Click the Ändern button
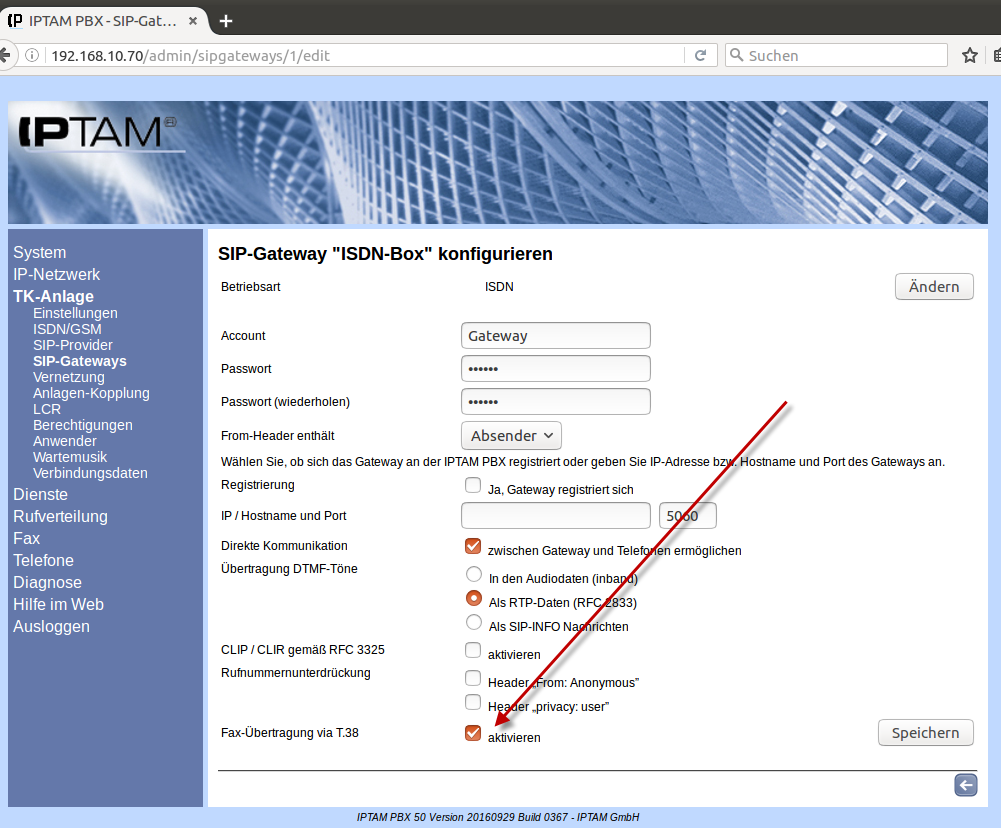1001x828 pixels. click(x=933, y=287)
